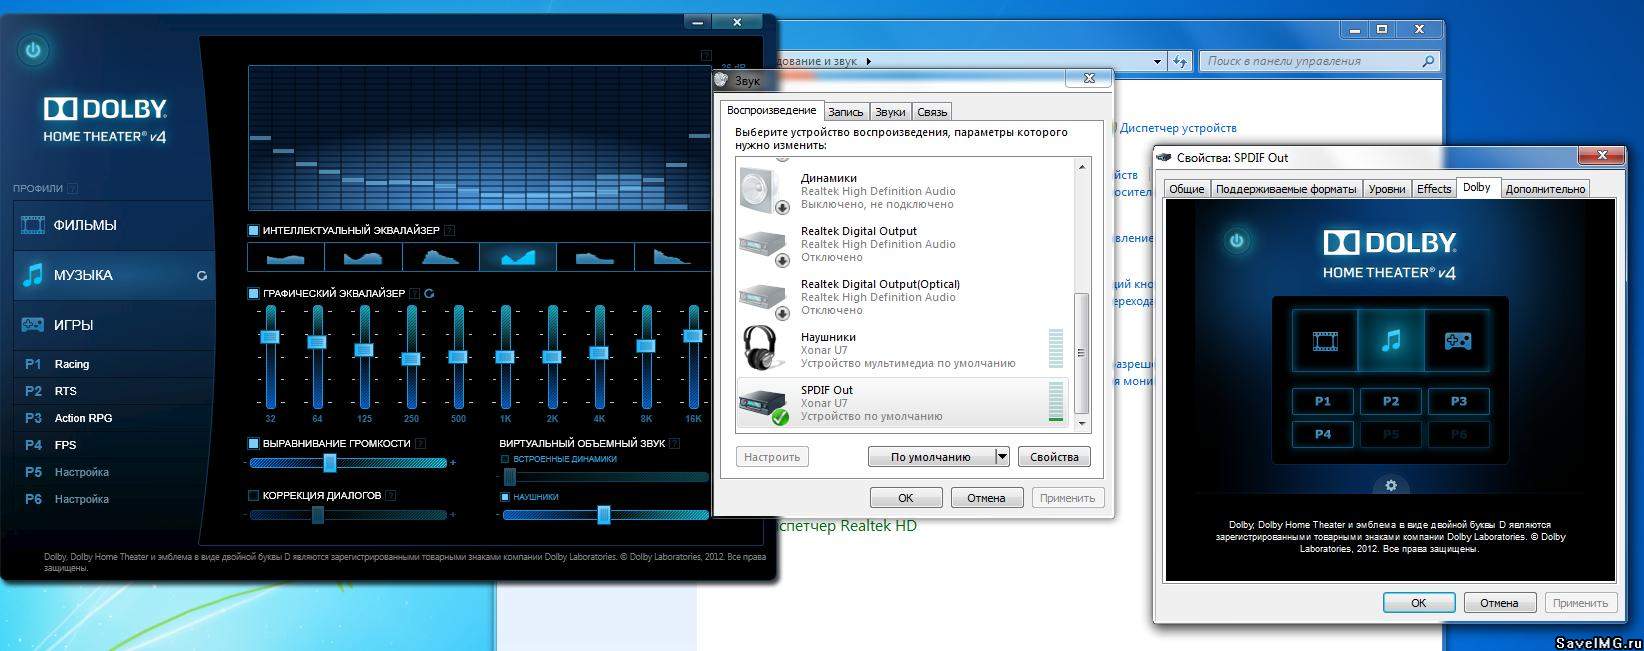Screen dimensions: 1644x651
Task: Open the Диспетчер устройств link
Action: (1178, 128)
